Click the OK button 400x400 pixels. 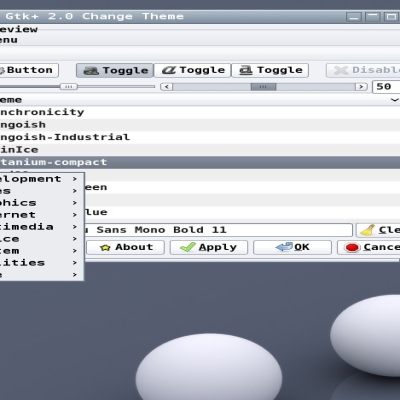pos(292,247)
